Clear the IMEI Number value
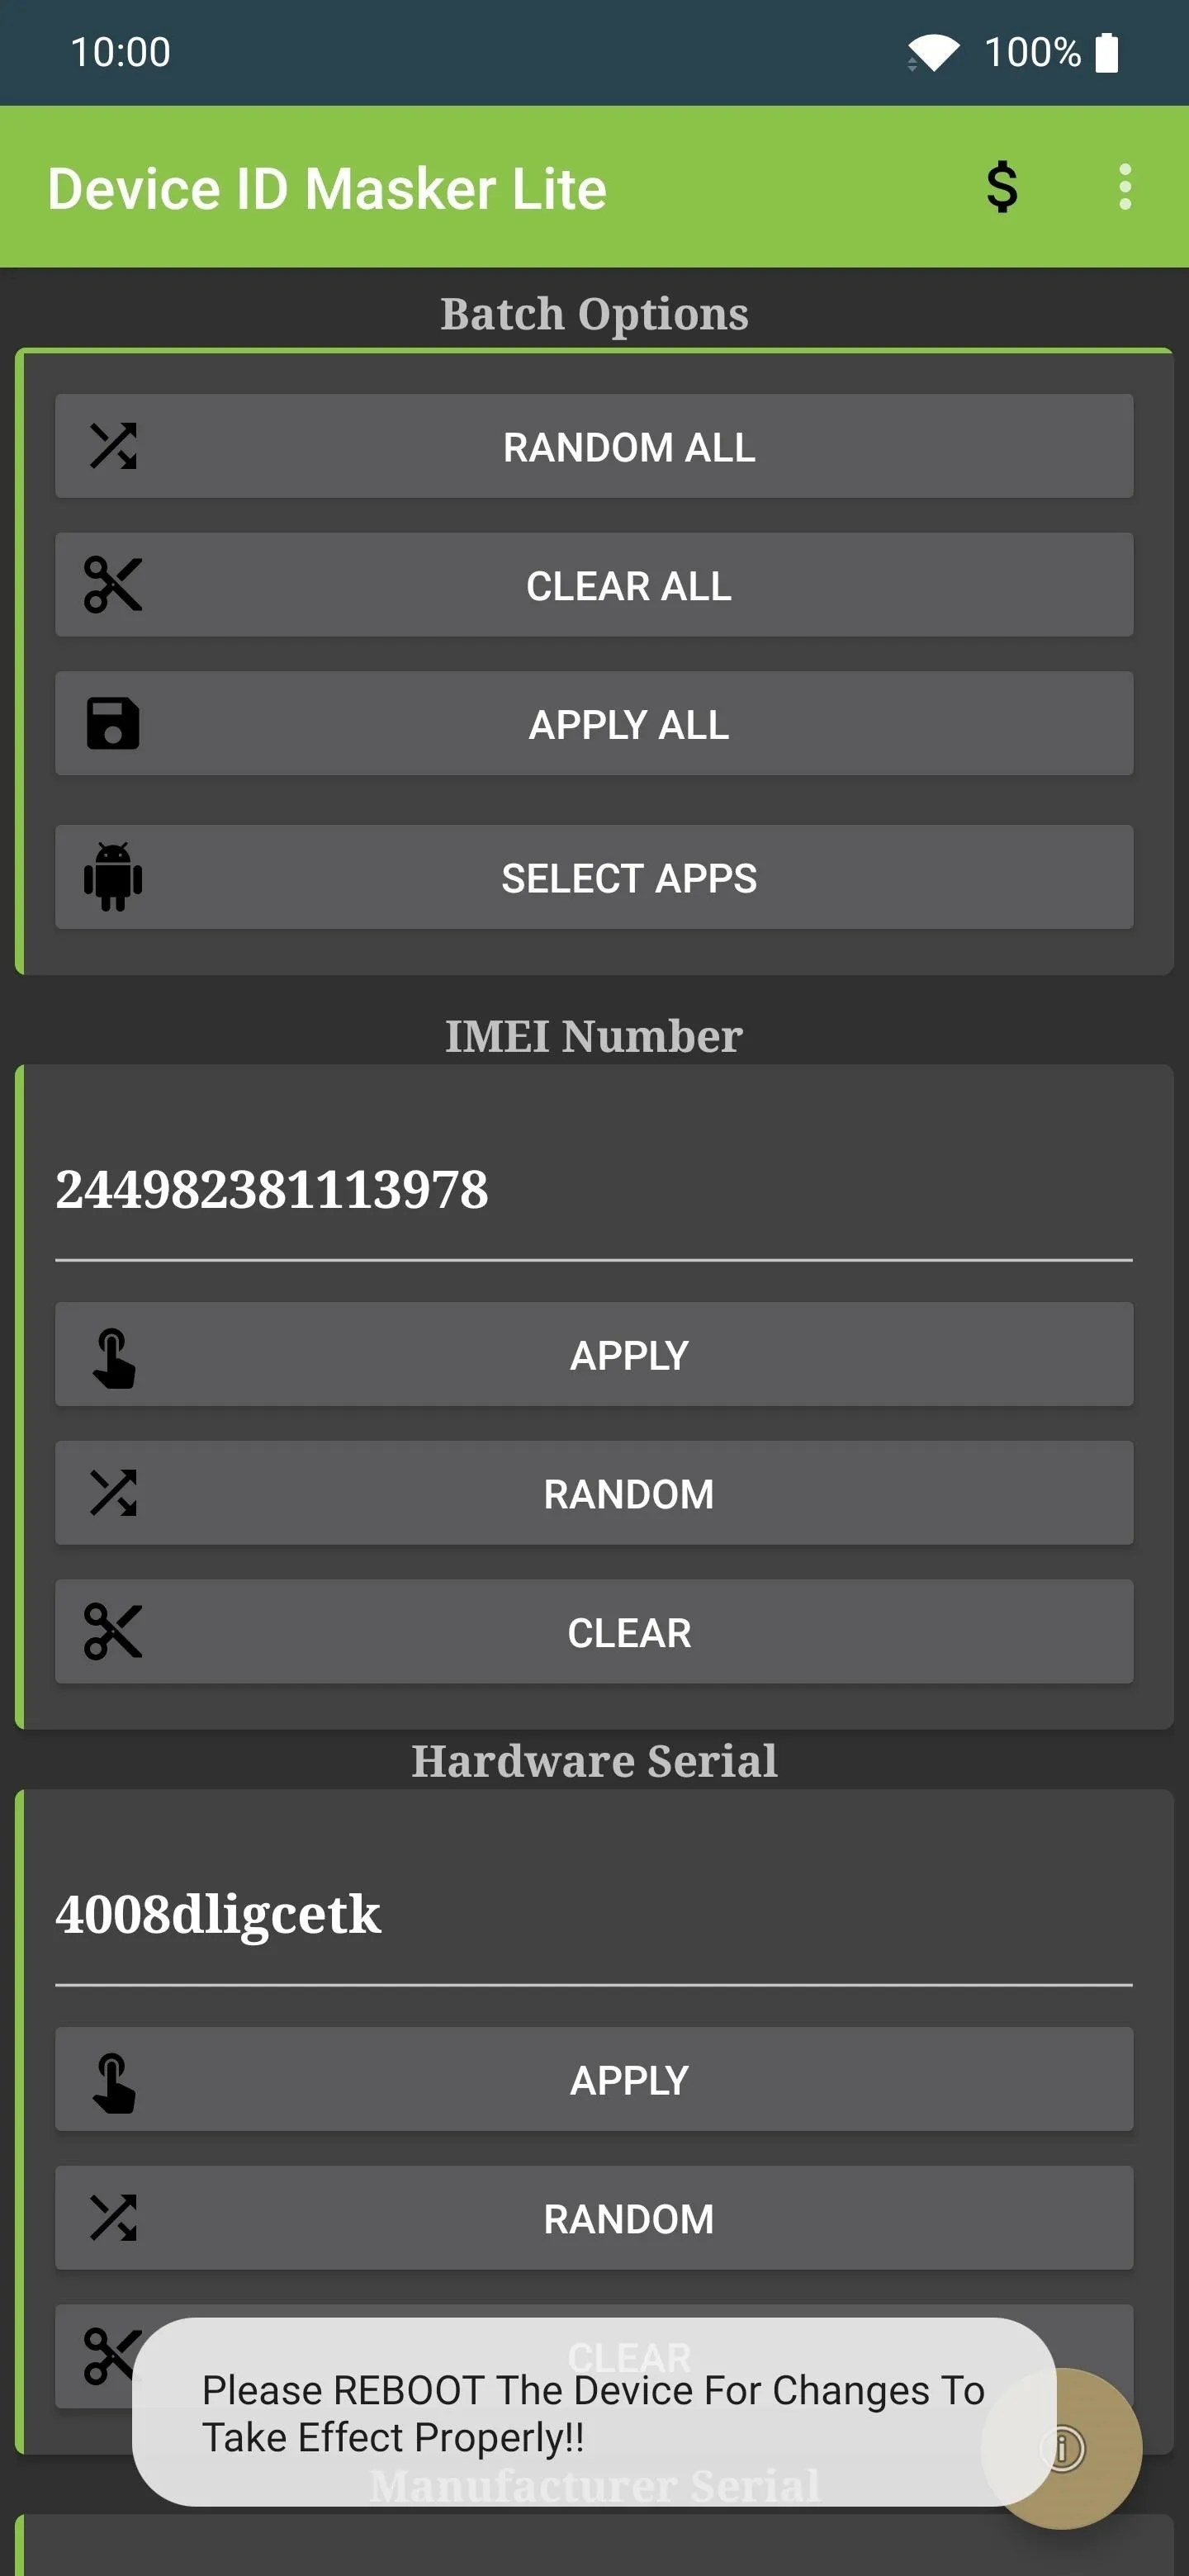The image size is (1189, 2576). point(594,1632)
